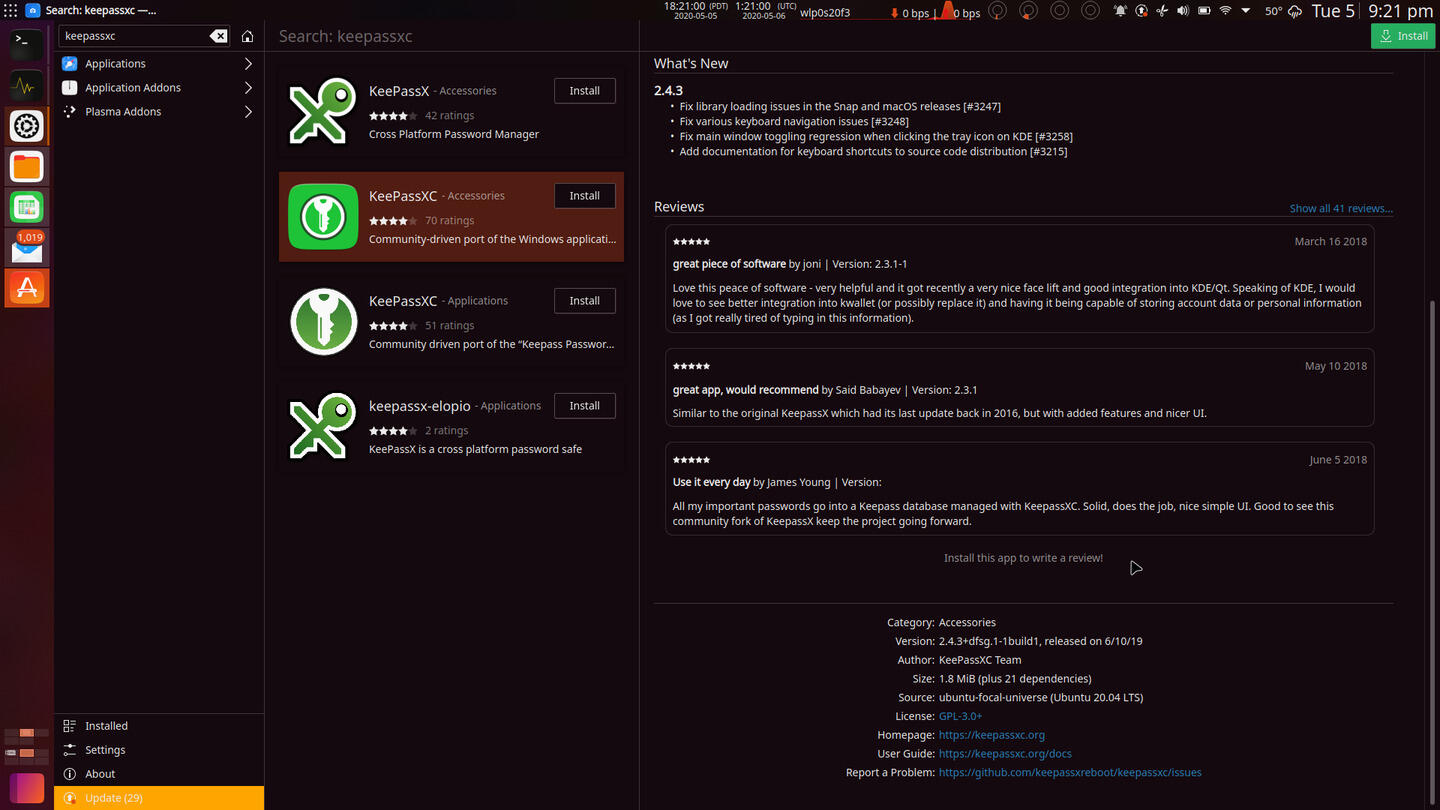The width and height of the screenshot is (1440, 810).
Task: Click the '51 ratings' text
Action: [x=449, y=326]
